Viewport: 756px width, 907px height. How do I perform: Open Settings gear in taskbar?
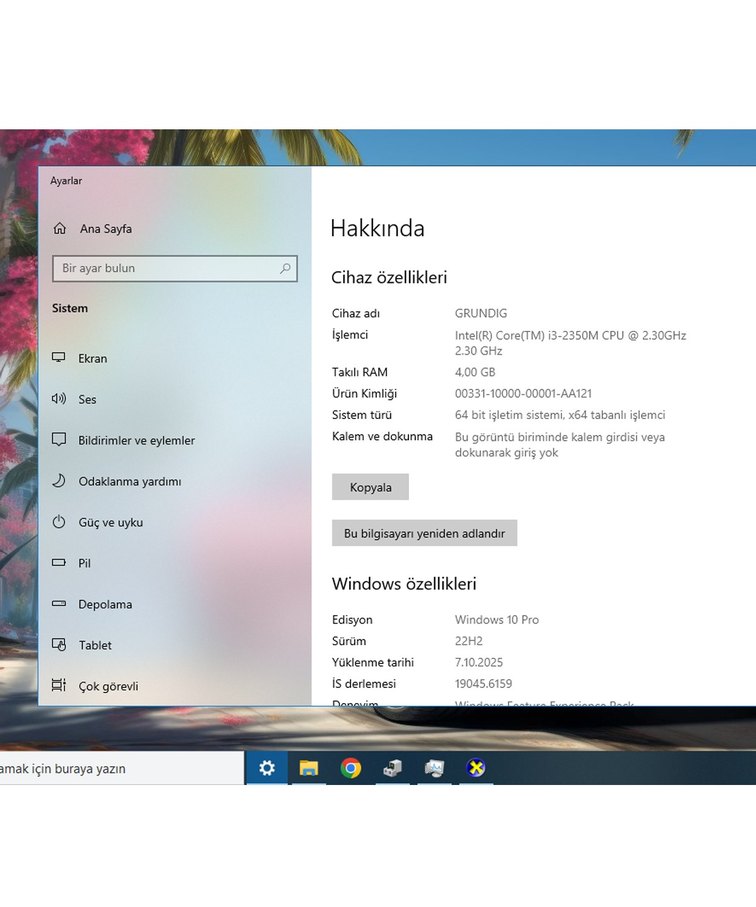pos(267,768)
